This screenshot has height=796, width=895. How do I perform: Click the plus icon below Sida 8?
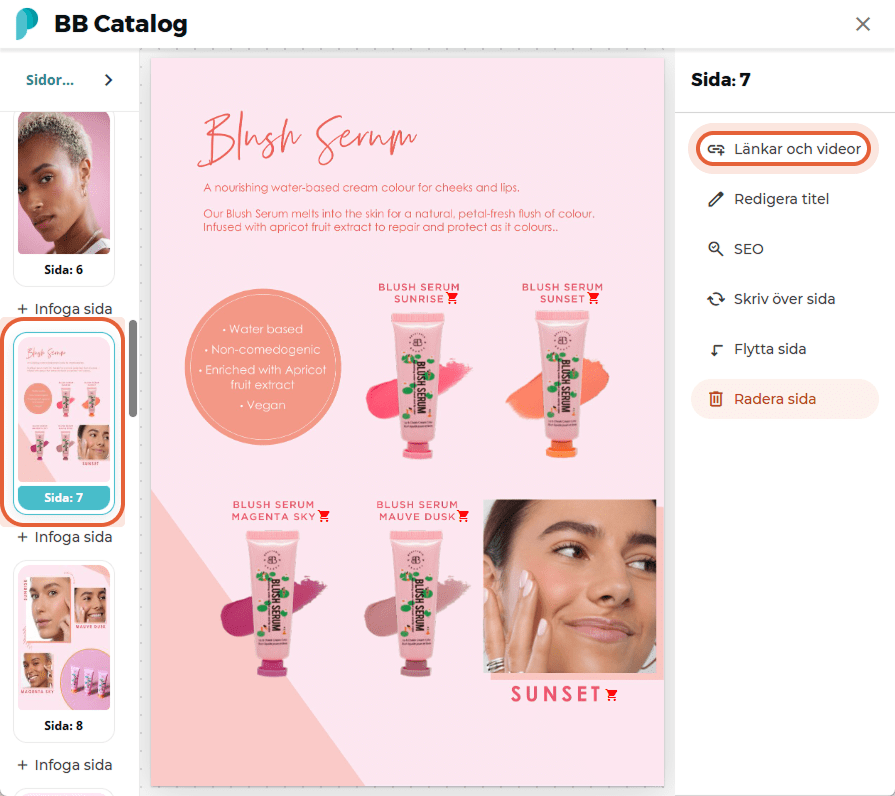[22, 765]
